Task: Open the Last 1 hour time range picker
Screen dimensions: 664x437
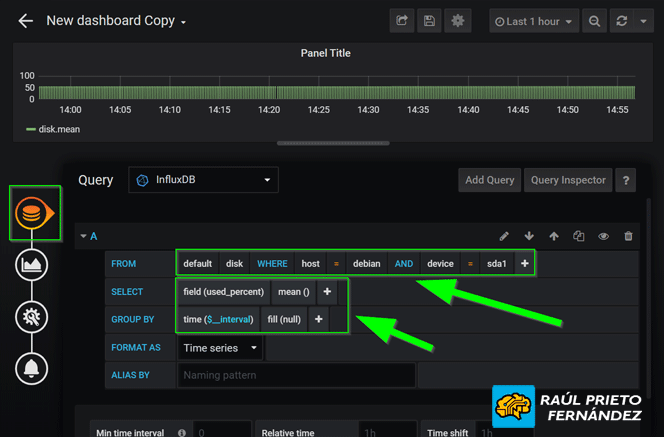Action: (534, 21)
